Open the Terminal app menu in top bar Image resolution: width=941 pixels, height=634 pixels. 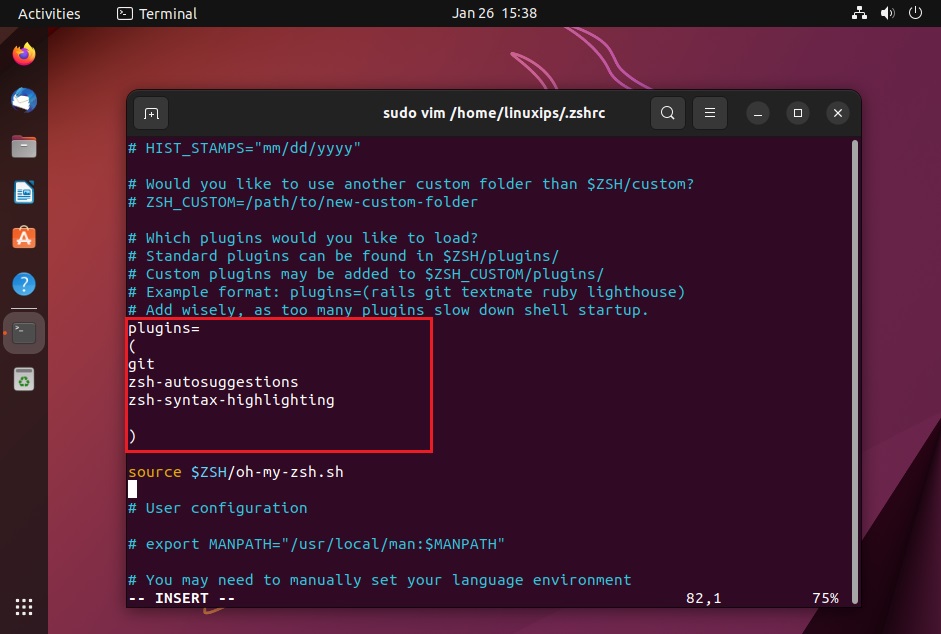coord(156,13)
